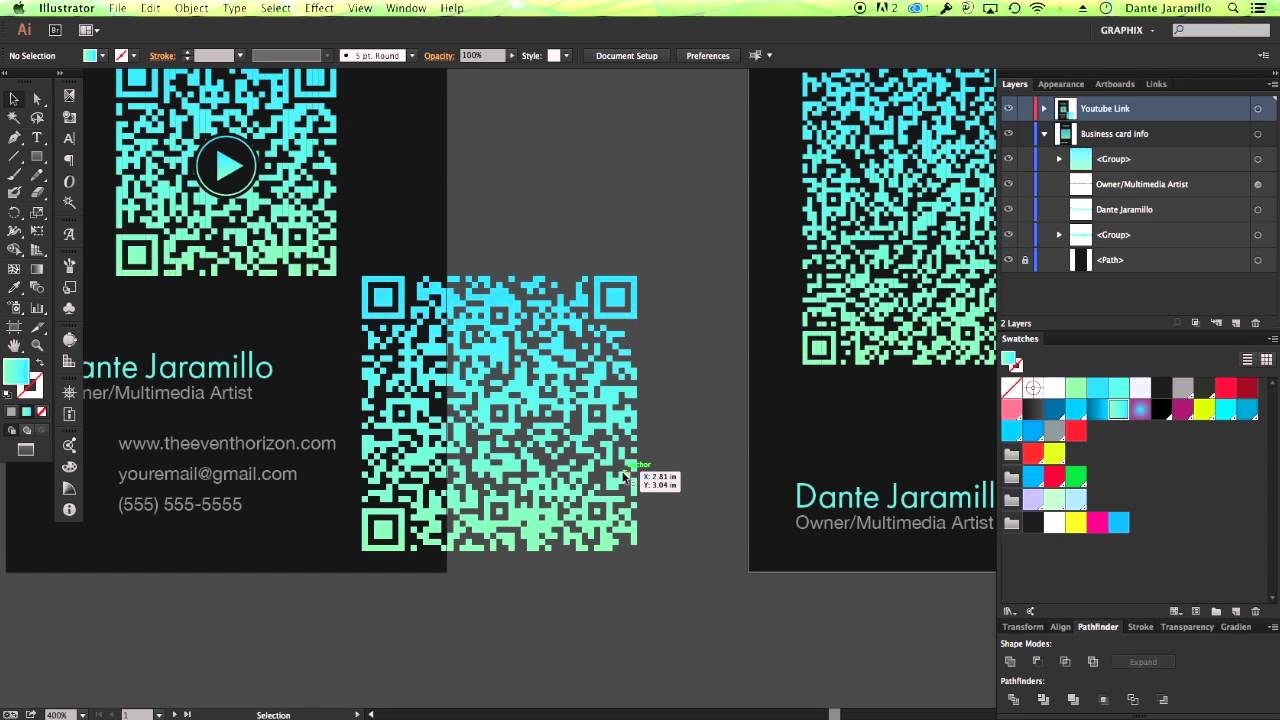Hide the Youtube Link layer
Image resolution: width=1280 pixels, height=720 pixels.
[x=1008, y=109]
